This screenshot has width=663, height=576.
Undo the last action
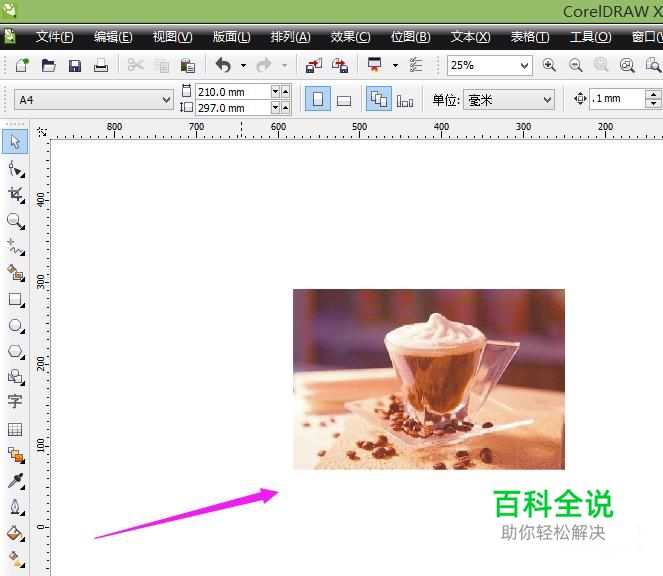point(223,66)
